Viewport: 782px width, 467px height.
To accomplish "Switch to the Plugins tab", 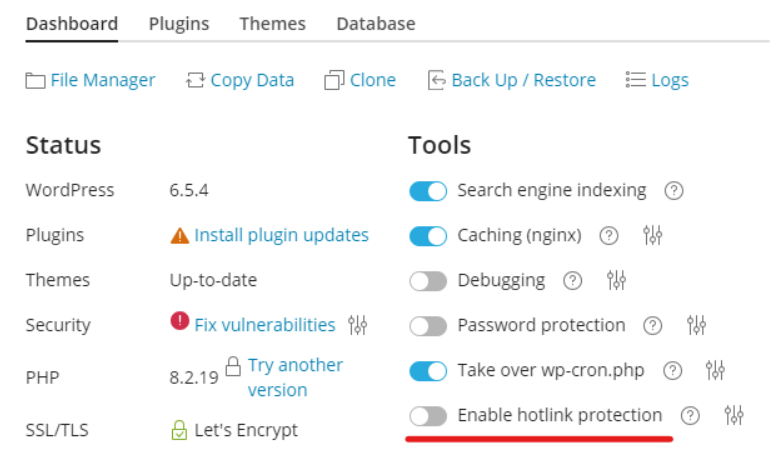I will point(179,23).
